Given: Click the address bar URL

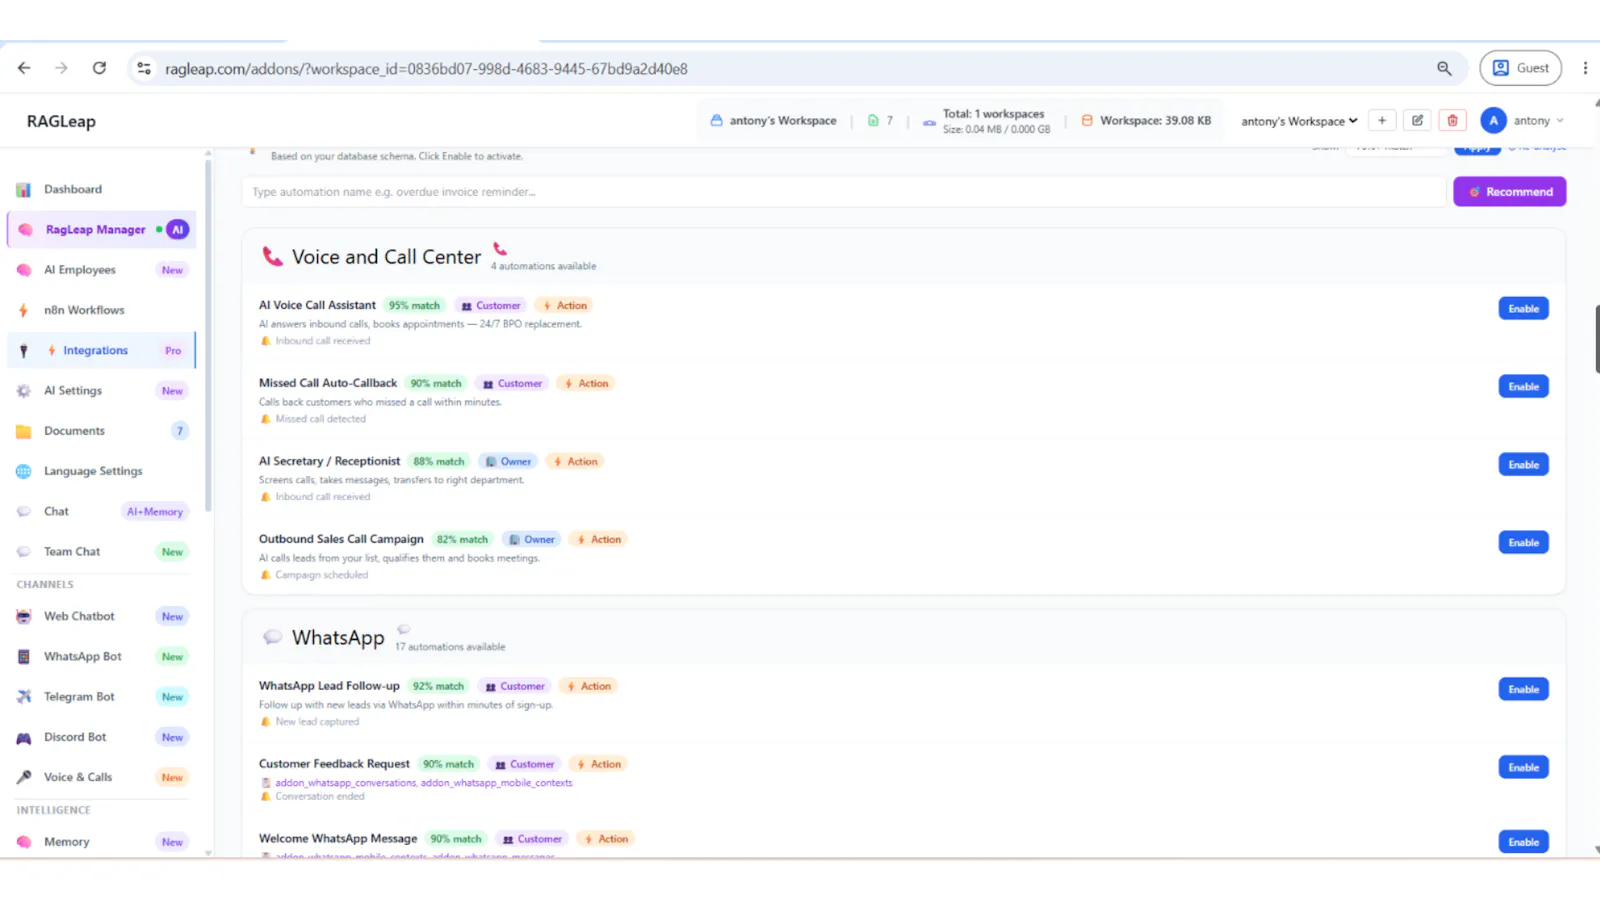Looking at the screenshot, I should click(426, 69).
